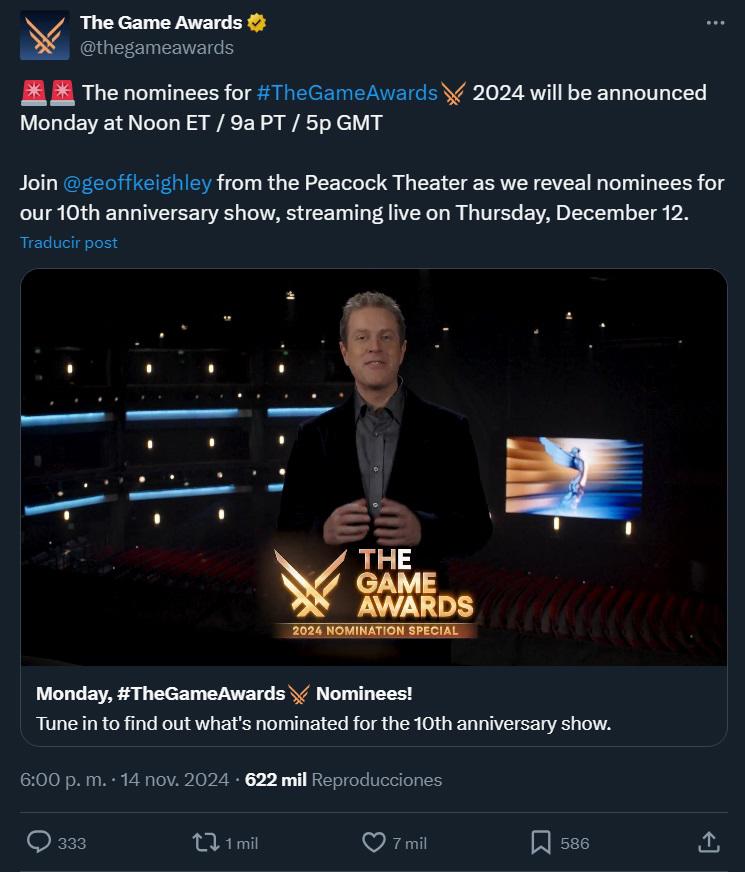Click the Traducir post link
The width and height of the screenshot is (745, 872).
[69, 243]
